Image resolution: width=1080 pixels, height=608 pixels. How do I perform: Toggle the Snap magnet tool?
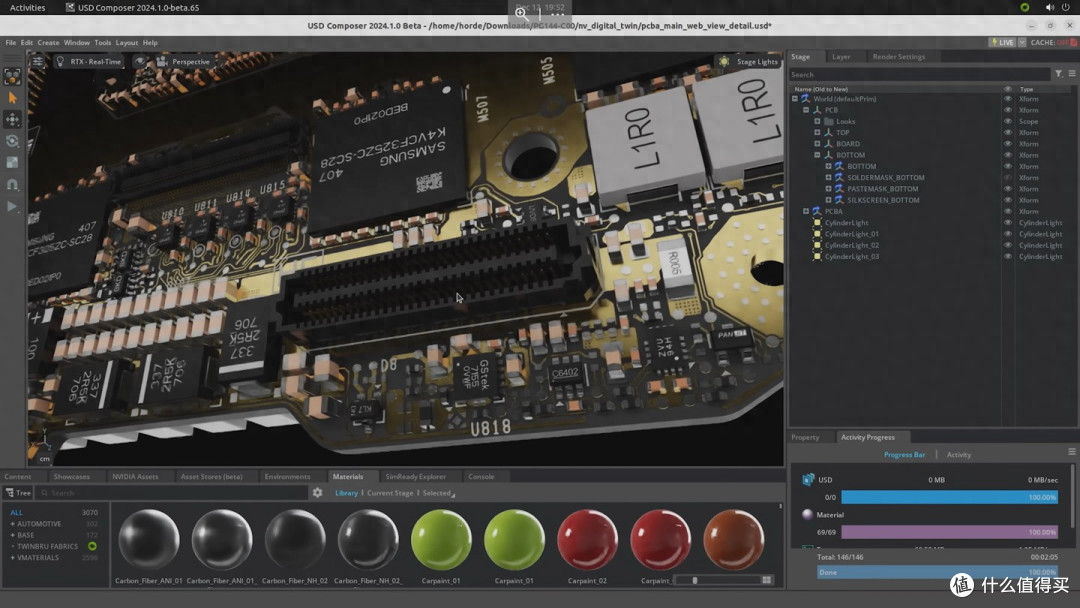tap(12, 185)
